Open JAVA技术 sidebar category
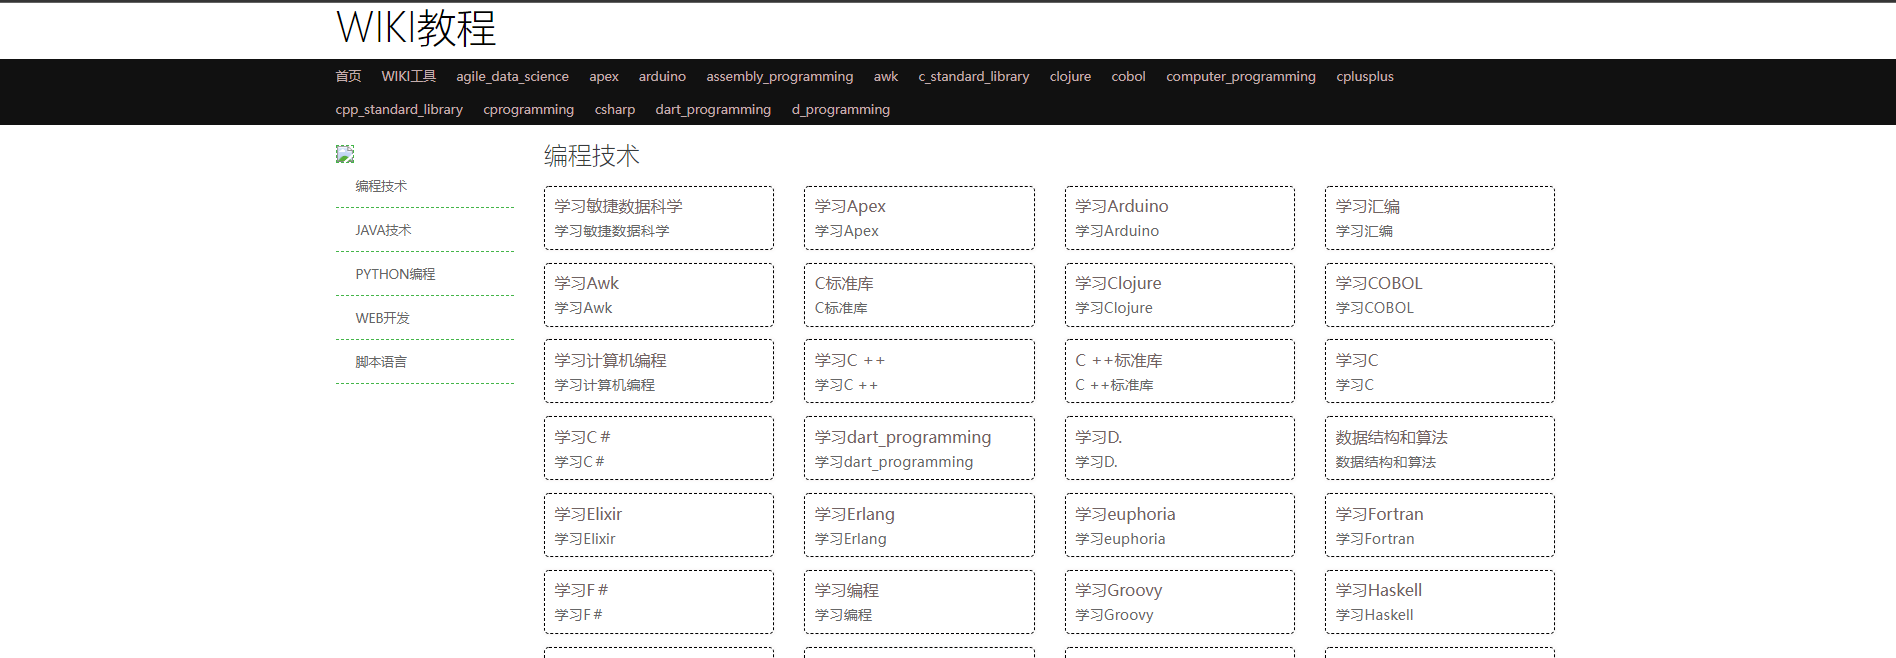 coord(383,230)
